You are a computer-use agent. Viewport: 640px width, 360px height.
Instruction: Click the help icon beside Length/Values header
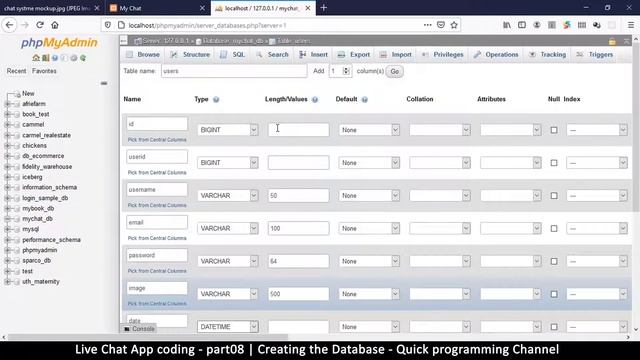tap(315, 100)
